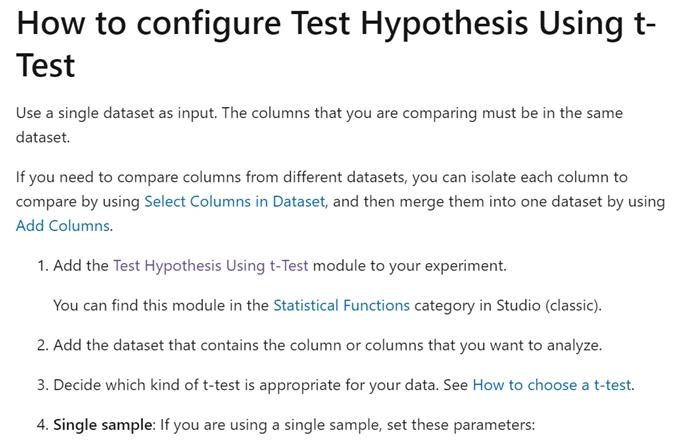Click the text "must be in the same"
This screenshot has width=676, height=444.
[554, 113]
